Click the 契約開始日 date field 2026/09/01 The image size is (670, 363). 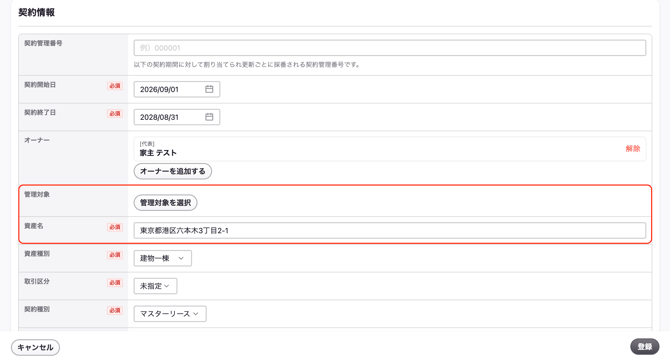tap(176, 89)
